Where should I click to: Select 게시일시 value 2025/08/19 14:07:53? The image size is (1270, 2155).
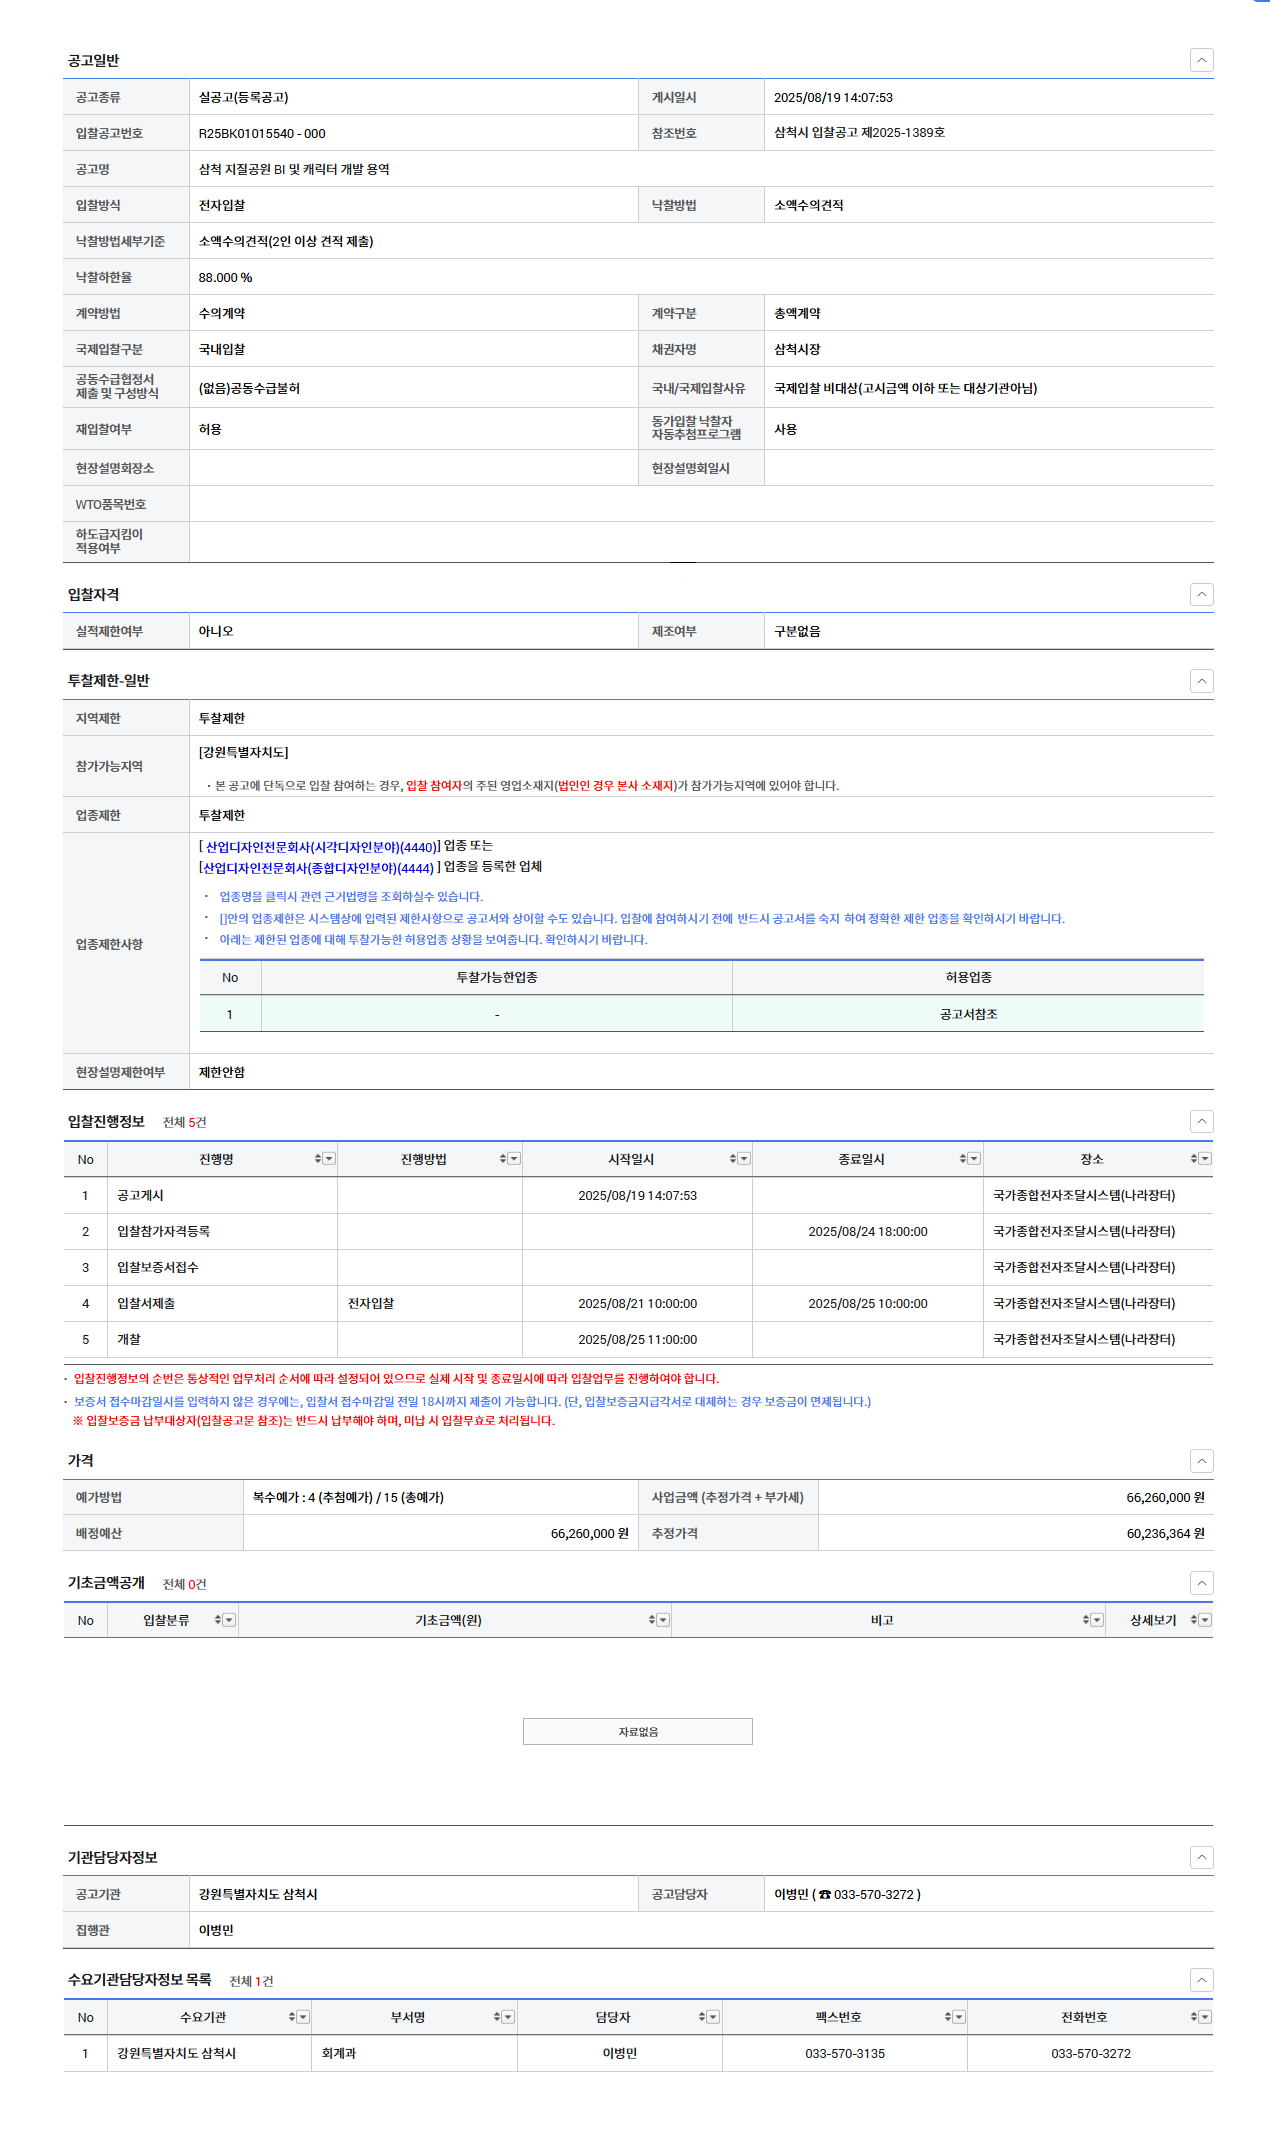(x=833, y=98)
